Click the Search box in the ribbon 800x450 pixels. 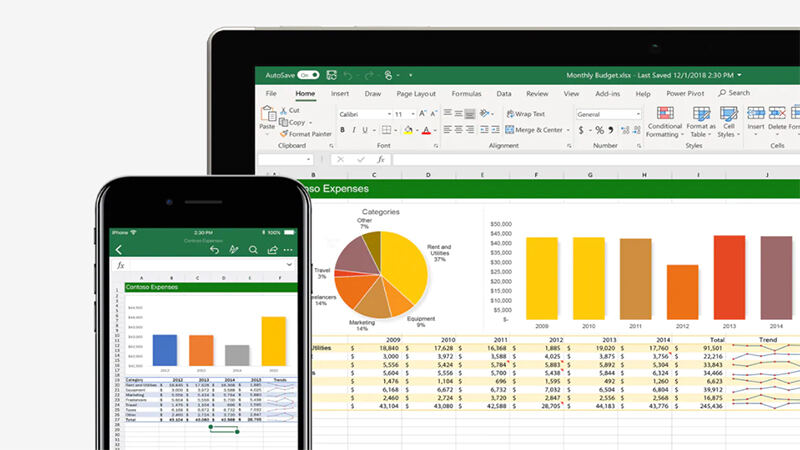[x=734, y=93]
